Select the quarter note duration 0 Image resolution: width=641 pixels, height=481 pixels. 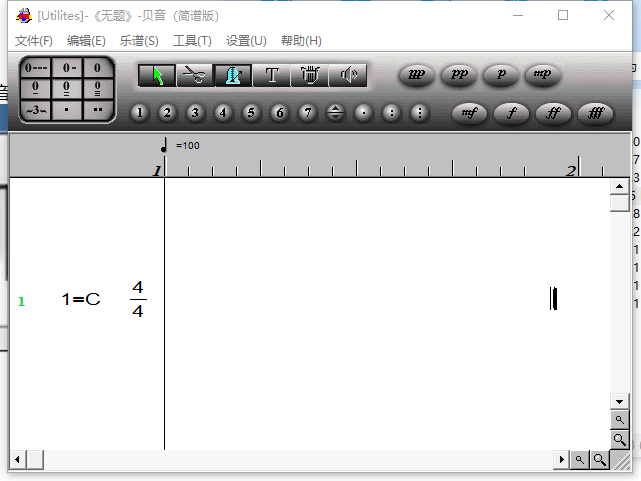coord(98,67)
